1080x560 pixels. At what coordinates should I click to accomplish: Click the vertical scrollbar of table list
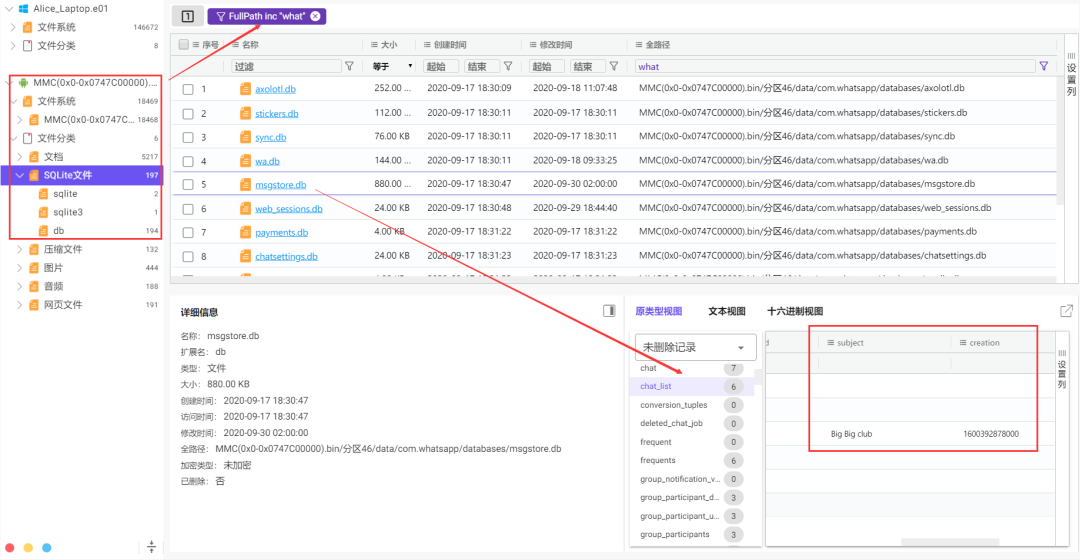point(758,377)
